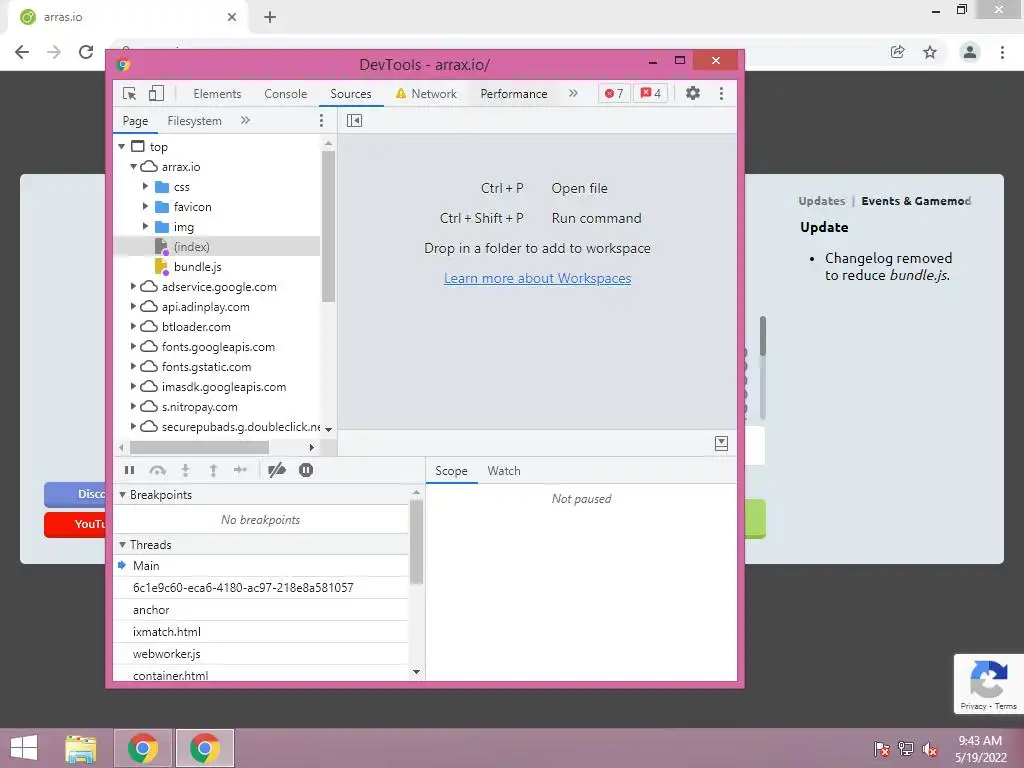Switch to Filesystem navigator tab
1024x768 pixels.
coord(195,121)
